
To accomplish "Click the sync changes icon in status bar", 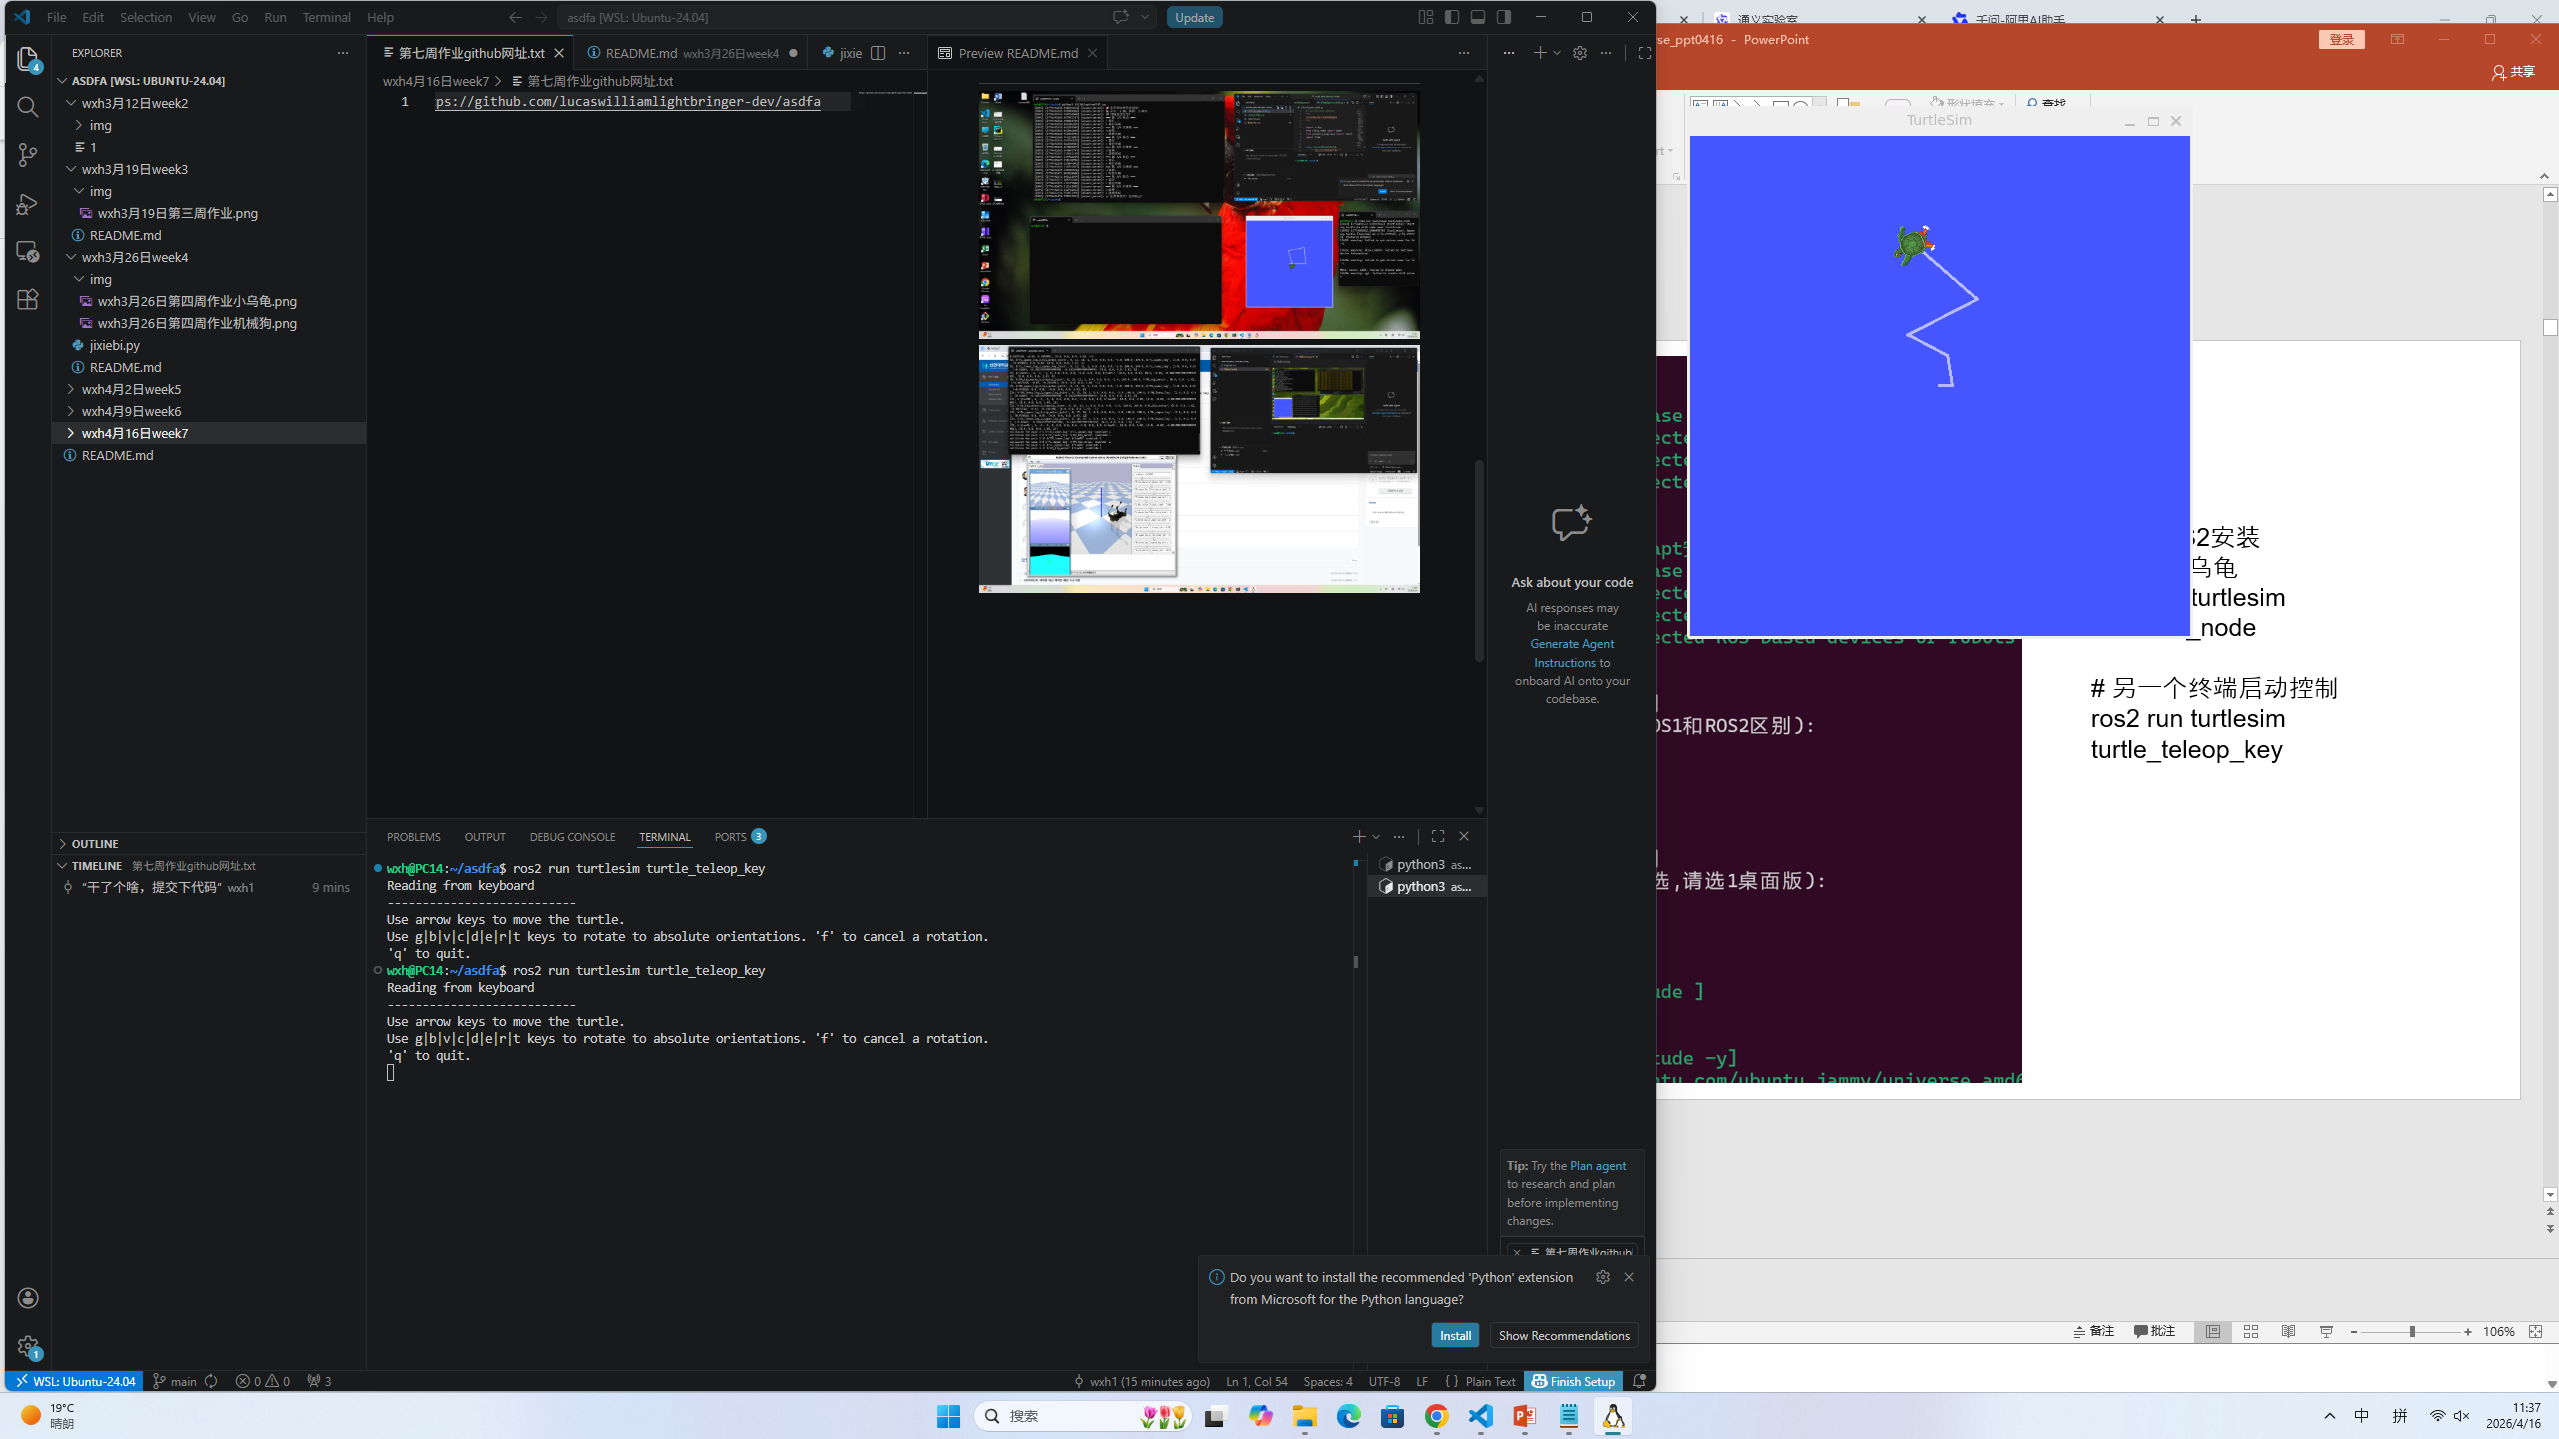I will click(x=211, y=1381).
